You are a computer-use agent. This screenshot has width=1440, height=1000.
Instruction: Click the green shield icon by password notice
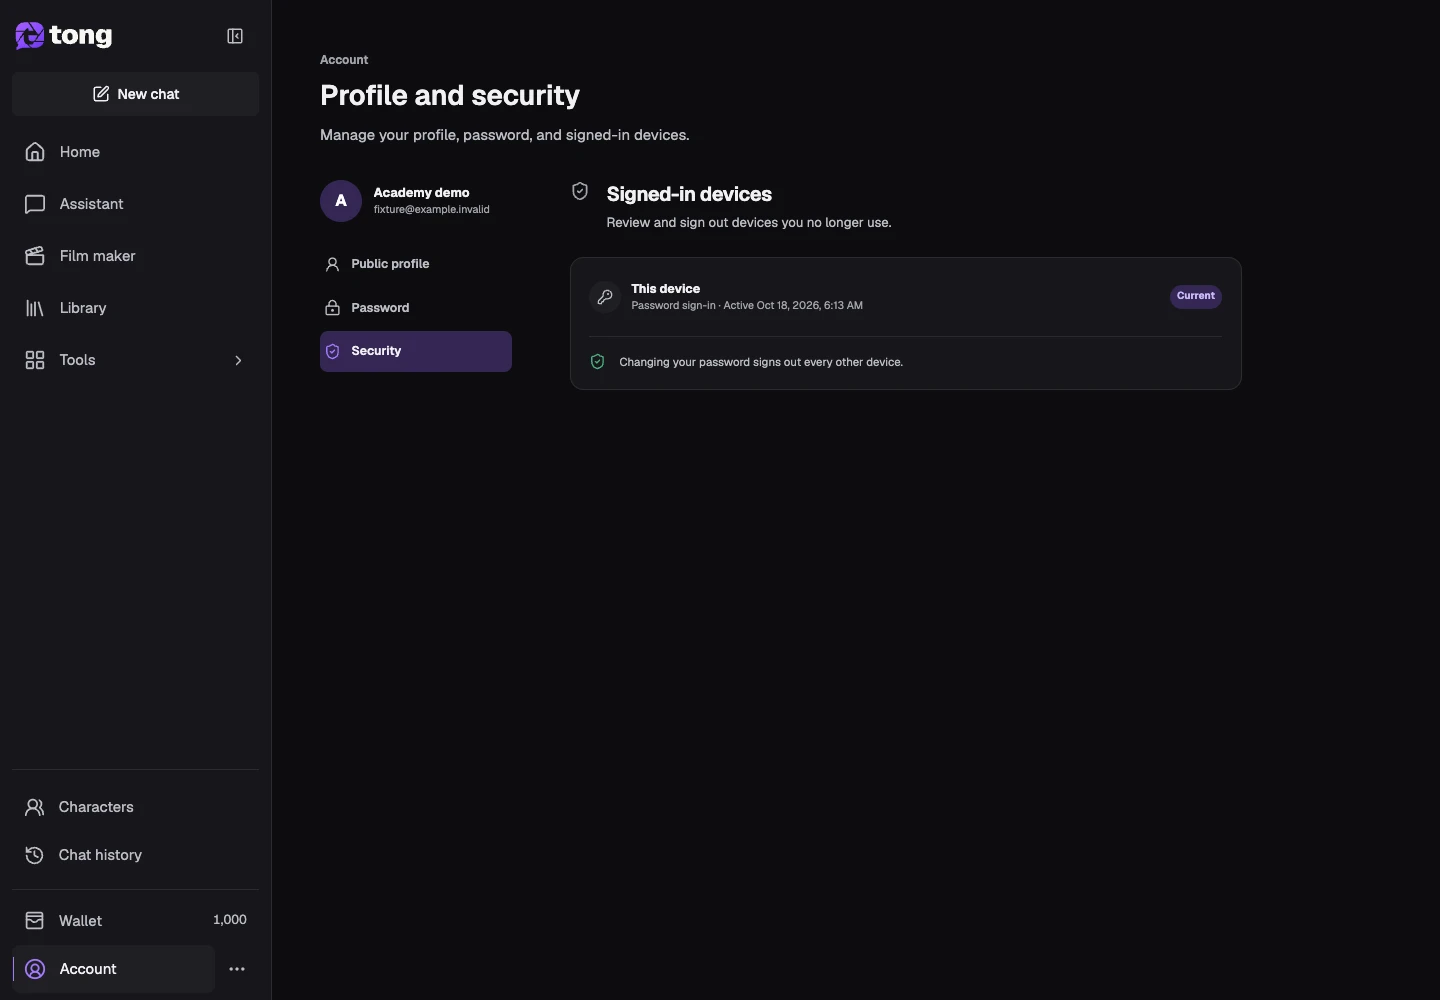click(x=598, y=362)
